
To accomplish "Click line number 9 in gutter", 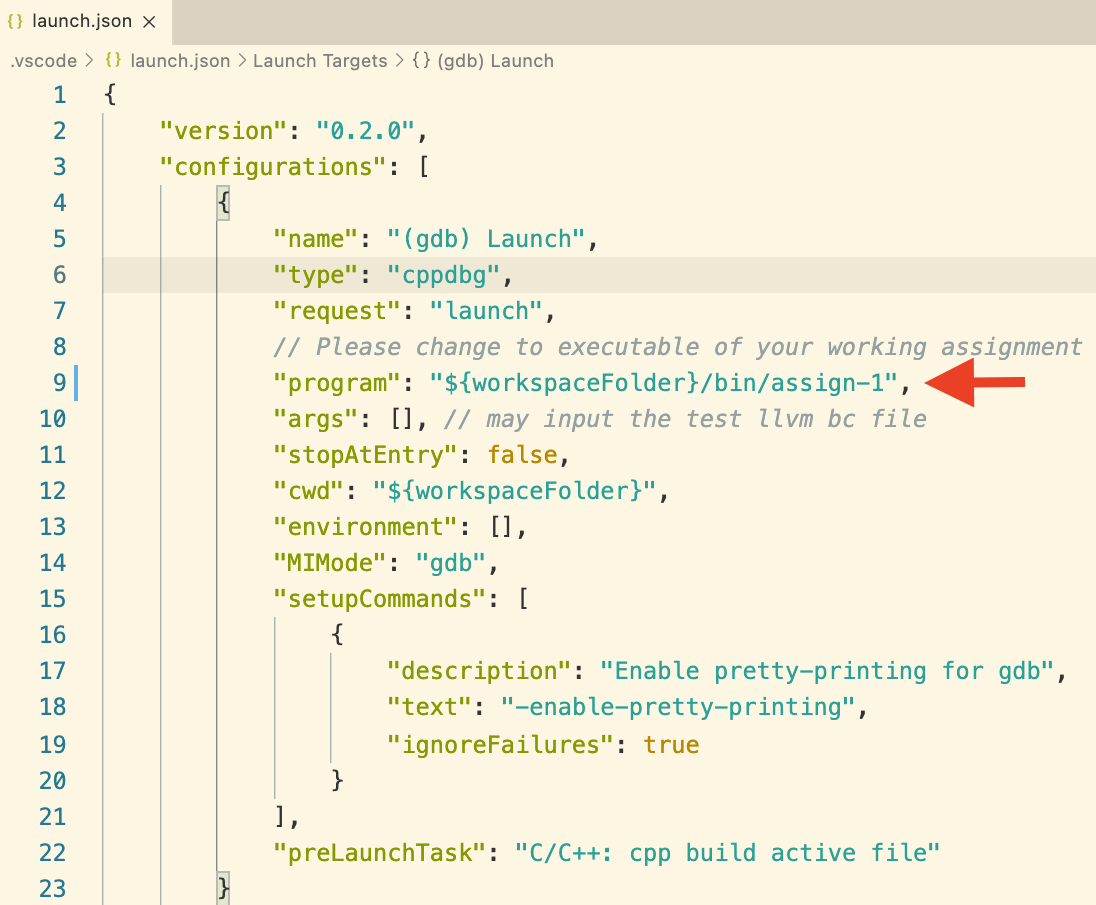I will [x=60, y=383].
